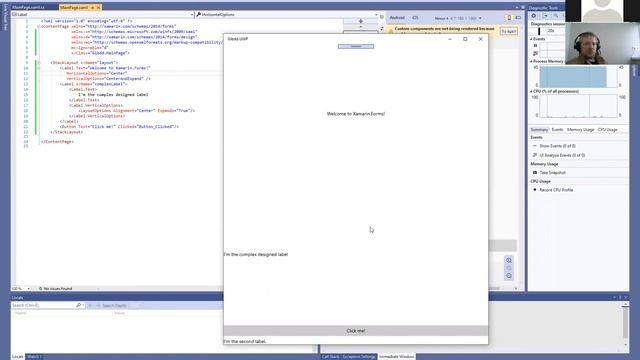640x360 pixels.
Task: Click the Welcome to Xamarin.Forms! label
Action: click(356, 114)
